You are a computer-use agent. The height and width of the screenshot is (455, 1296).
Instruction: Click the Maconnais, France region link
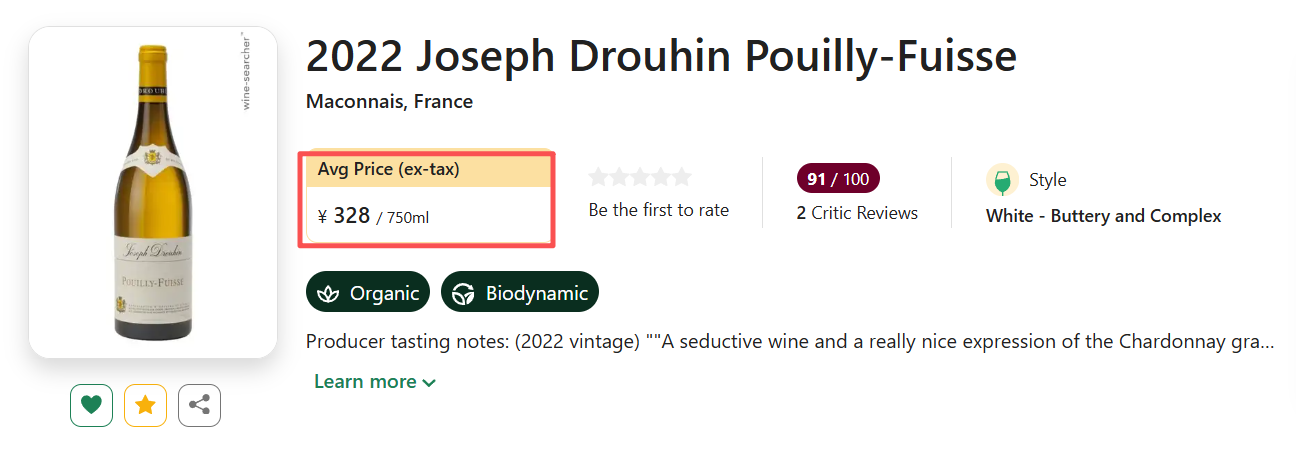[x=389, y=102]
